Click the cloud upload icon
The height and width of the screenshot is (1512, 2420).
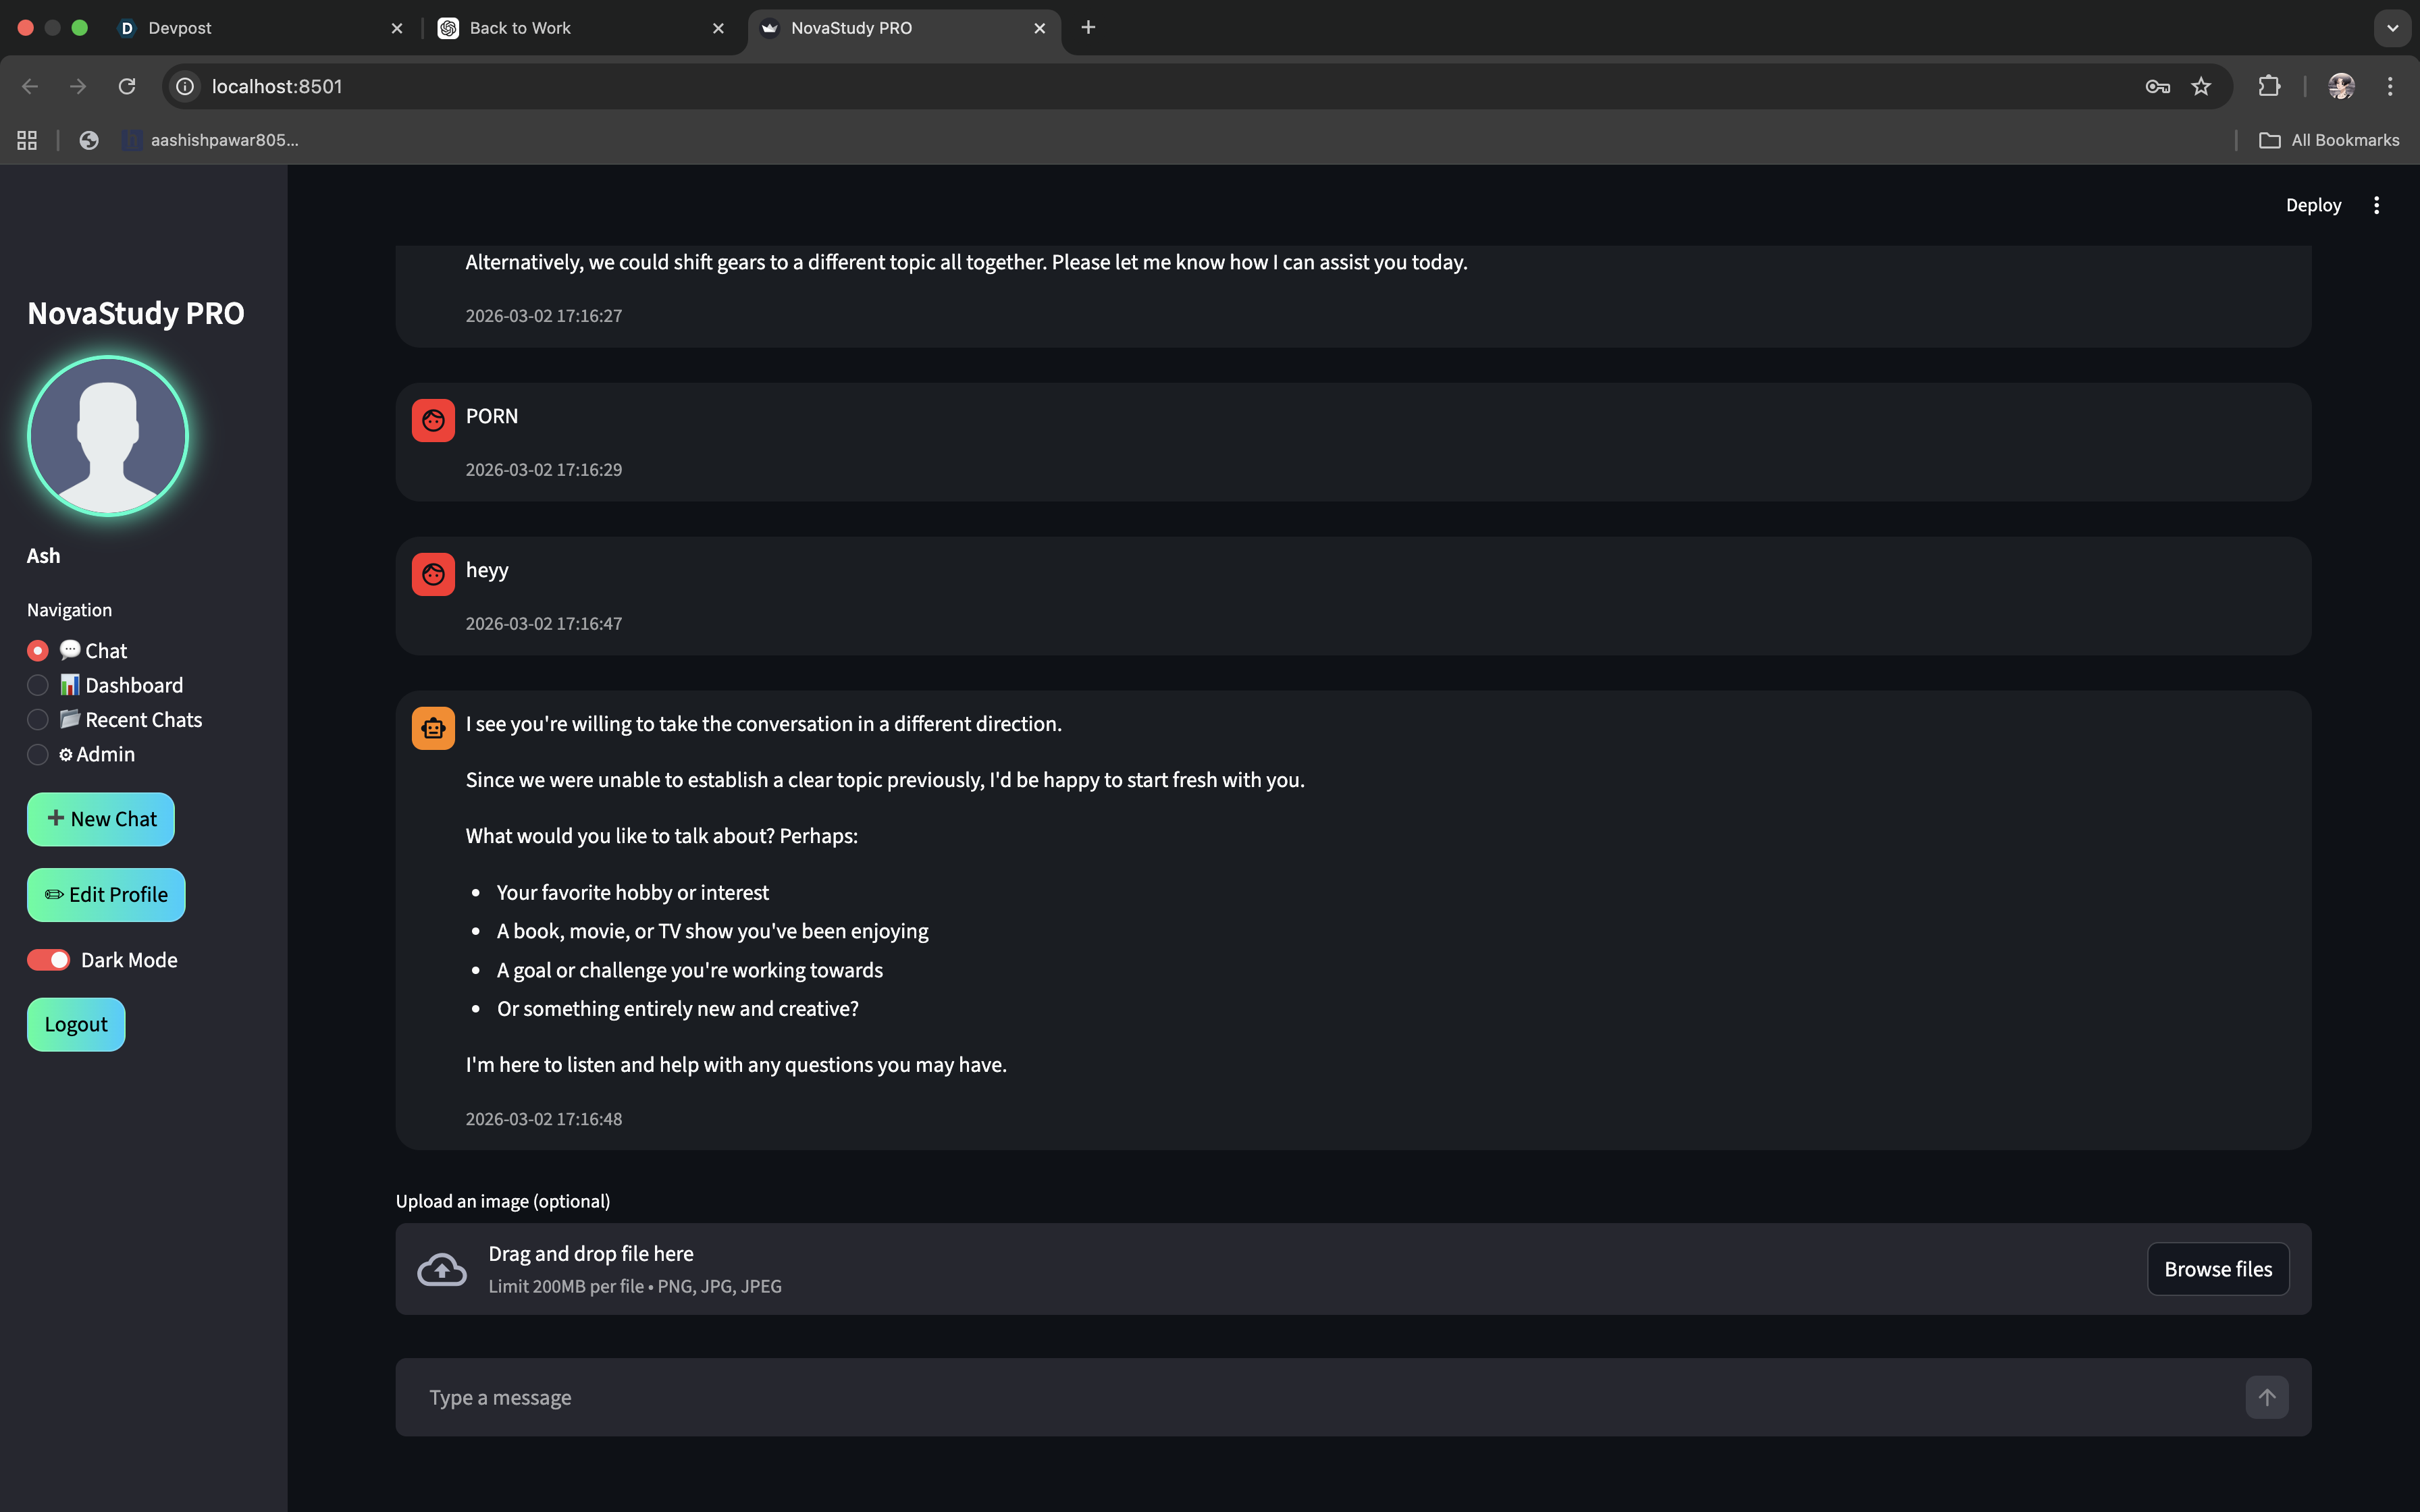pyautogui.click(x=441, y=1269)
